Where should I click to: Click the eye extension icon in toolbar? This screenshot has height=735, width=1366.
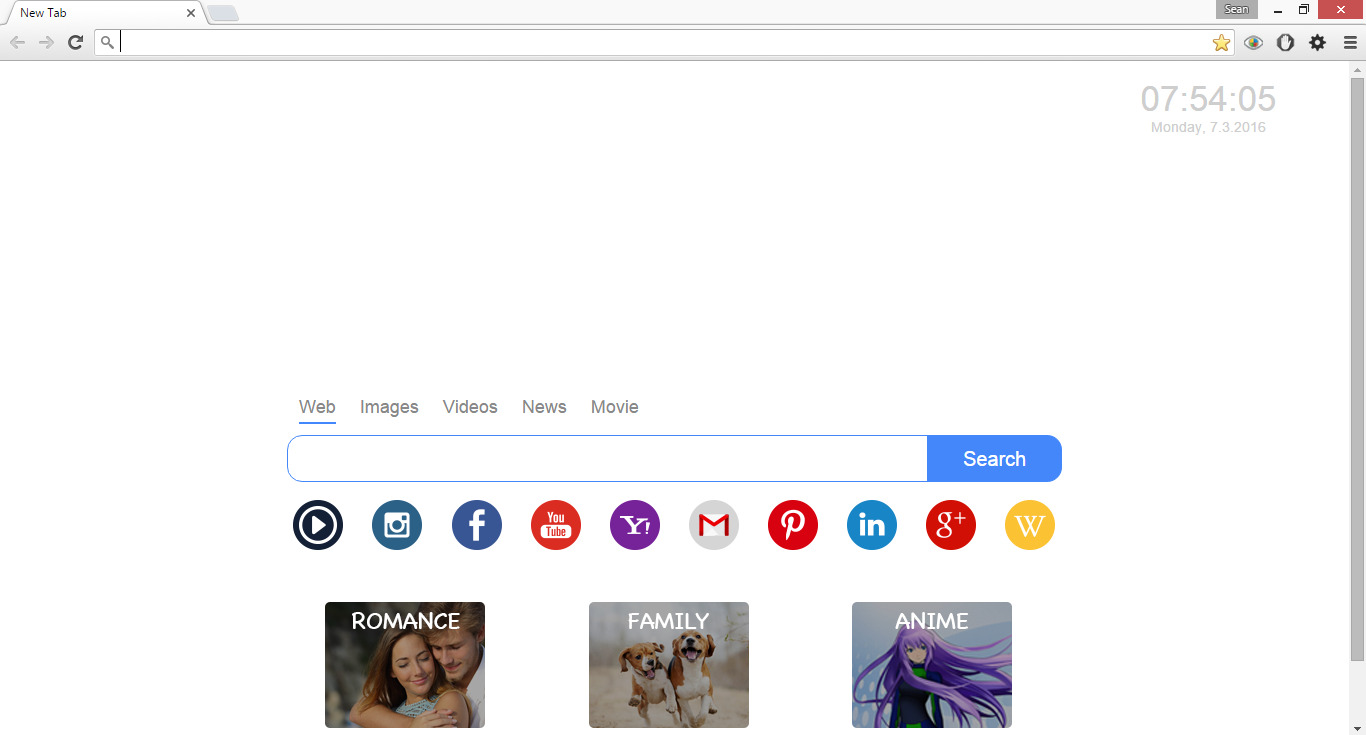[1253, 42]
